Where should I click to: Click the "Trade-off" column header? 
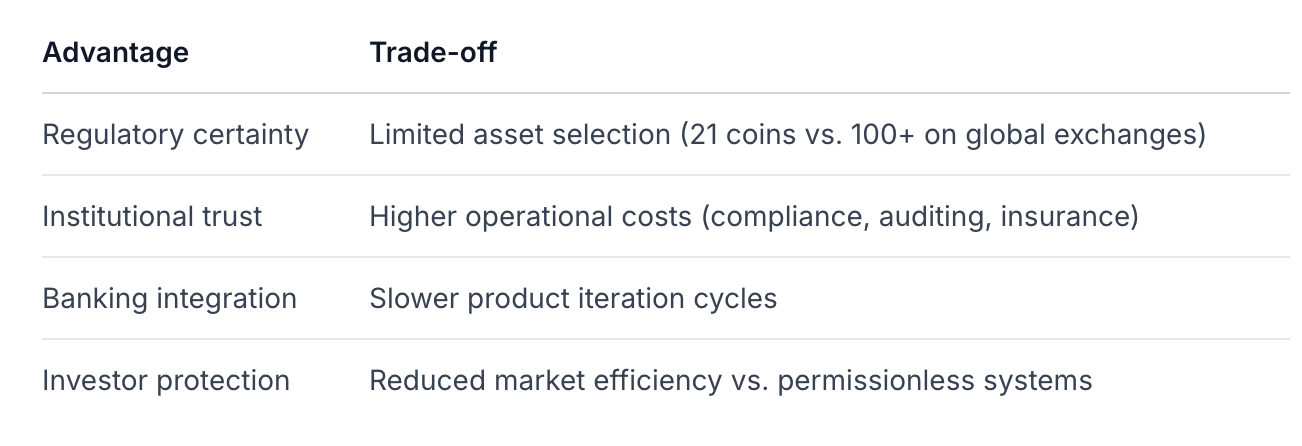tap(433, 52)
